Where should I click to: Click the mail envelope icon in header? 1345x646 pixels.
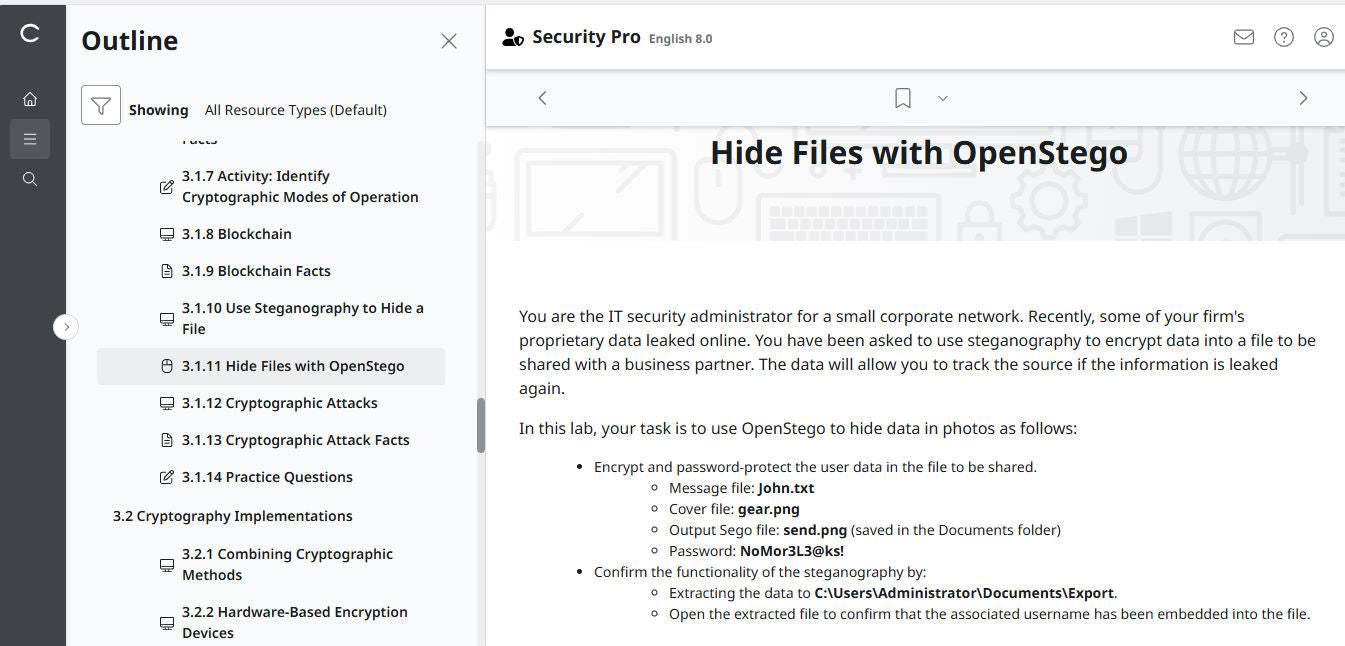tap(1243, 37)
